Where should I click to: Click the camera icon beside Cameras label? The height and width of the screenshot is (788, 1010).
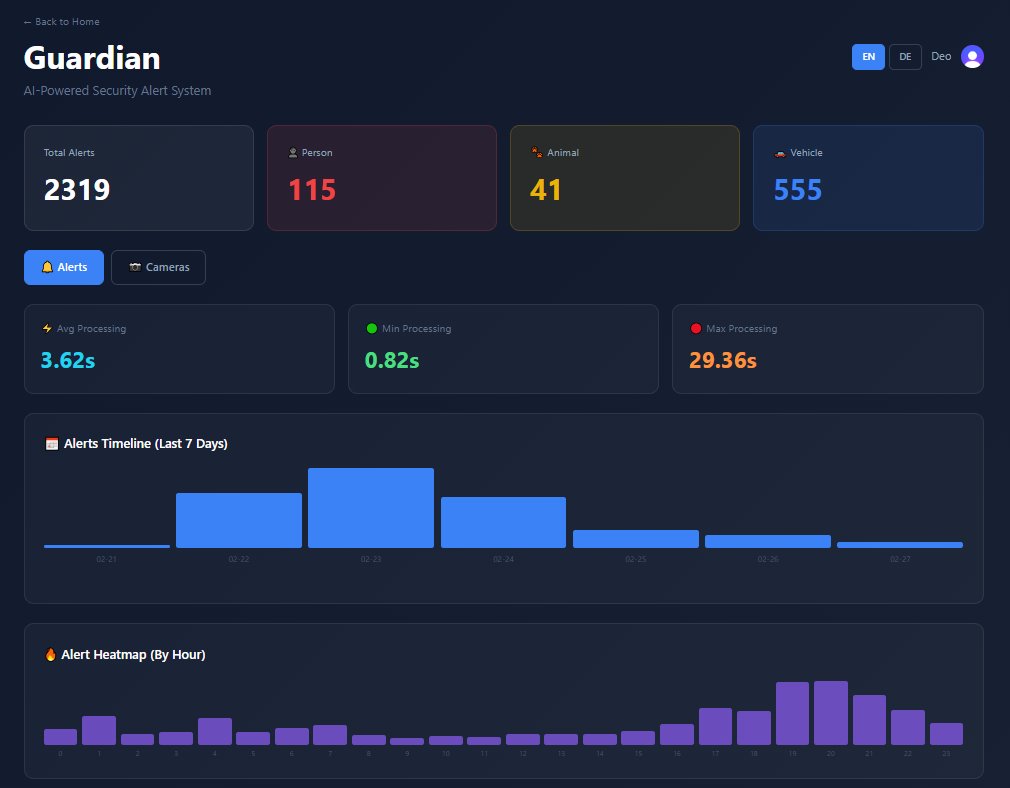(x=135, y=267)
